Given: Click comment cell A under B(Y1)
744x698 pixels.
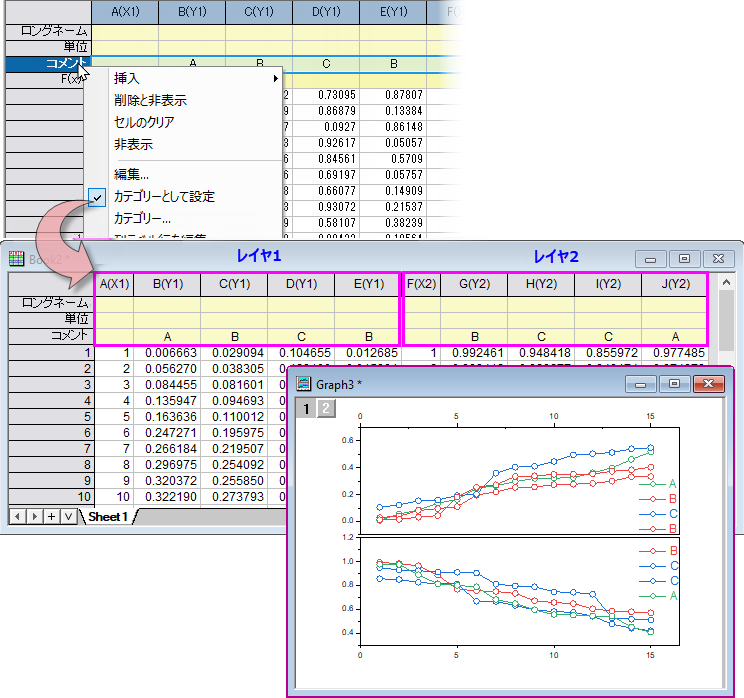Looking at the screenshot, I should pos(167,336).
